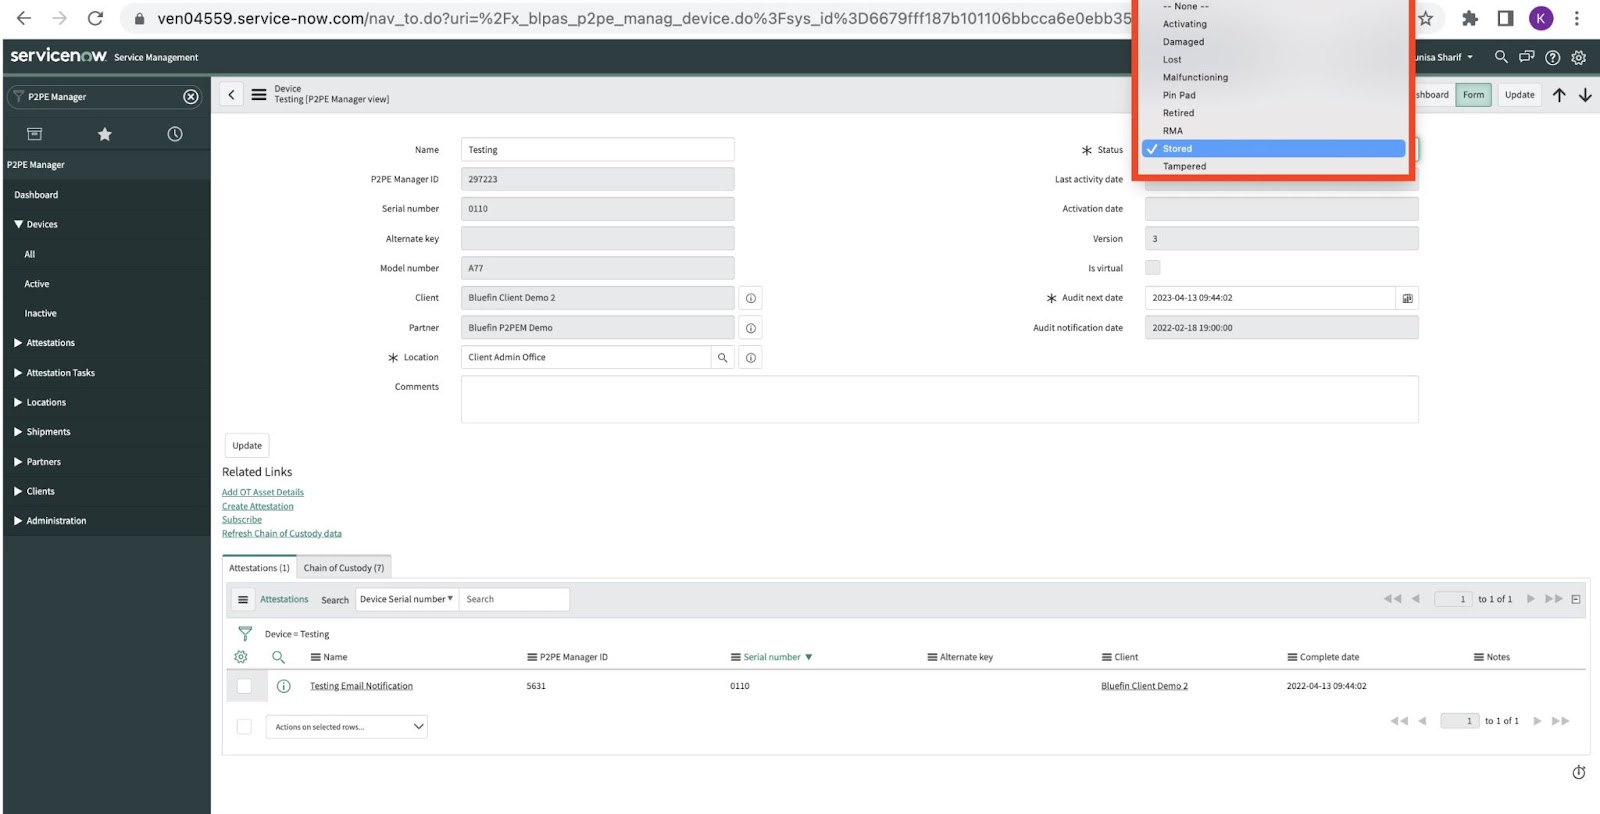This screenshot has width=1600, height=814.
Task: Open profile avatar K
Action: (1541, 18)
